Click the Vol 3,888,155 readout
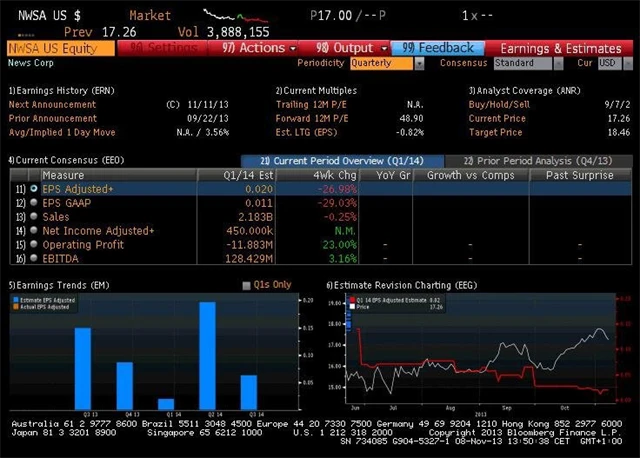 tap(224, 32)
